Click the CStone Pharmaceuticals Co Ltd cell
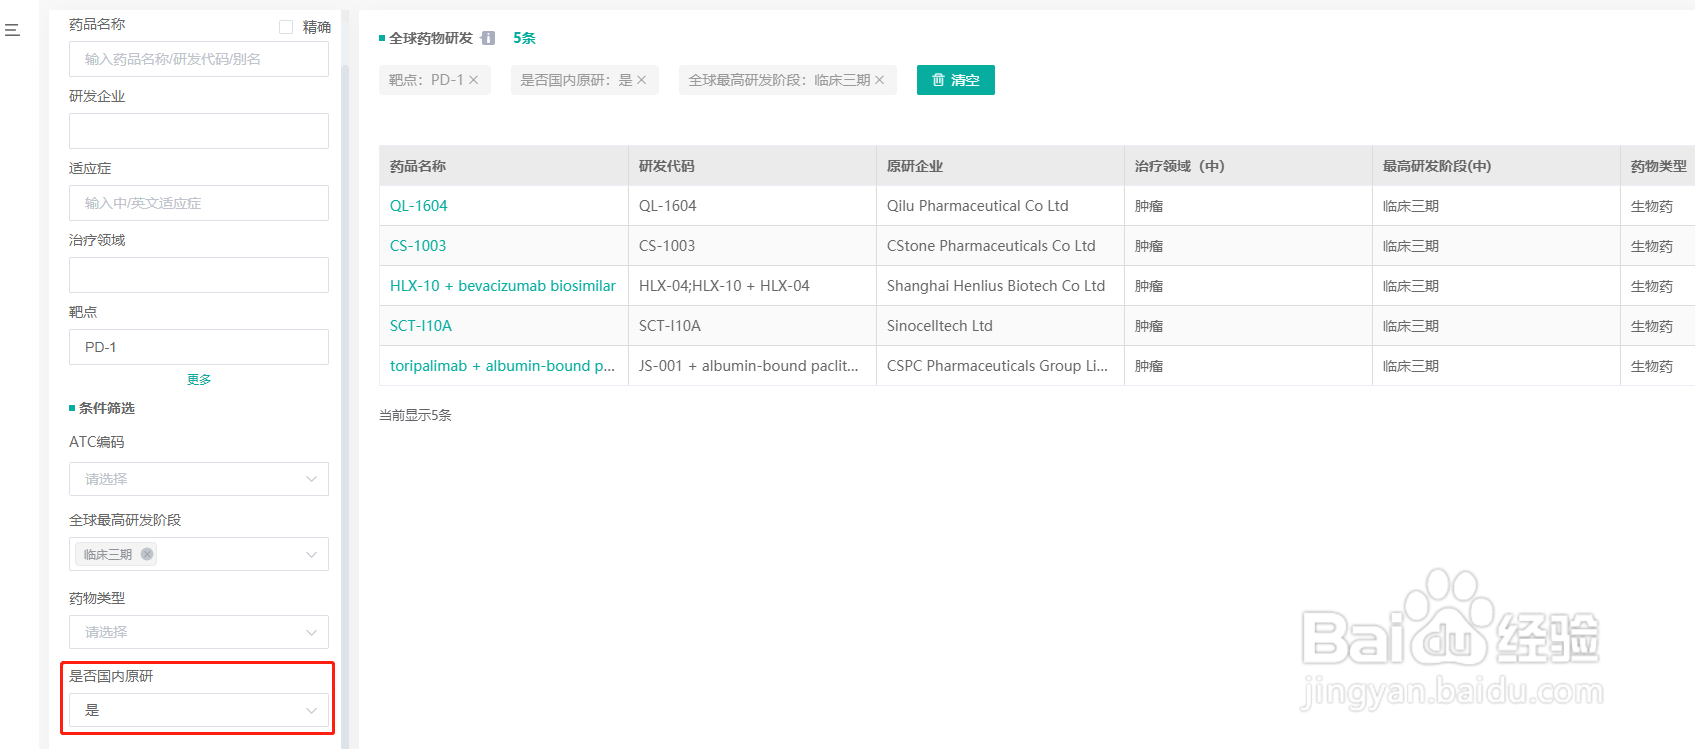 coord(1000,246)
